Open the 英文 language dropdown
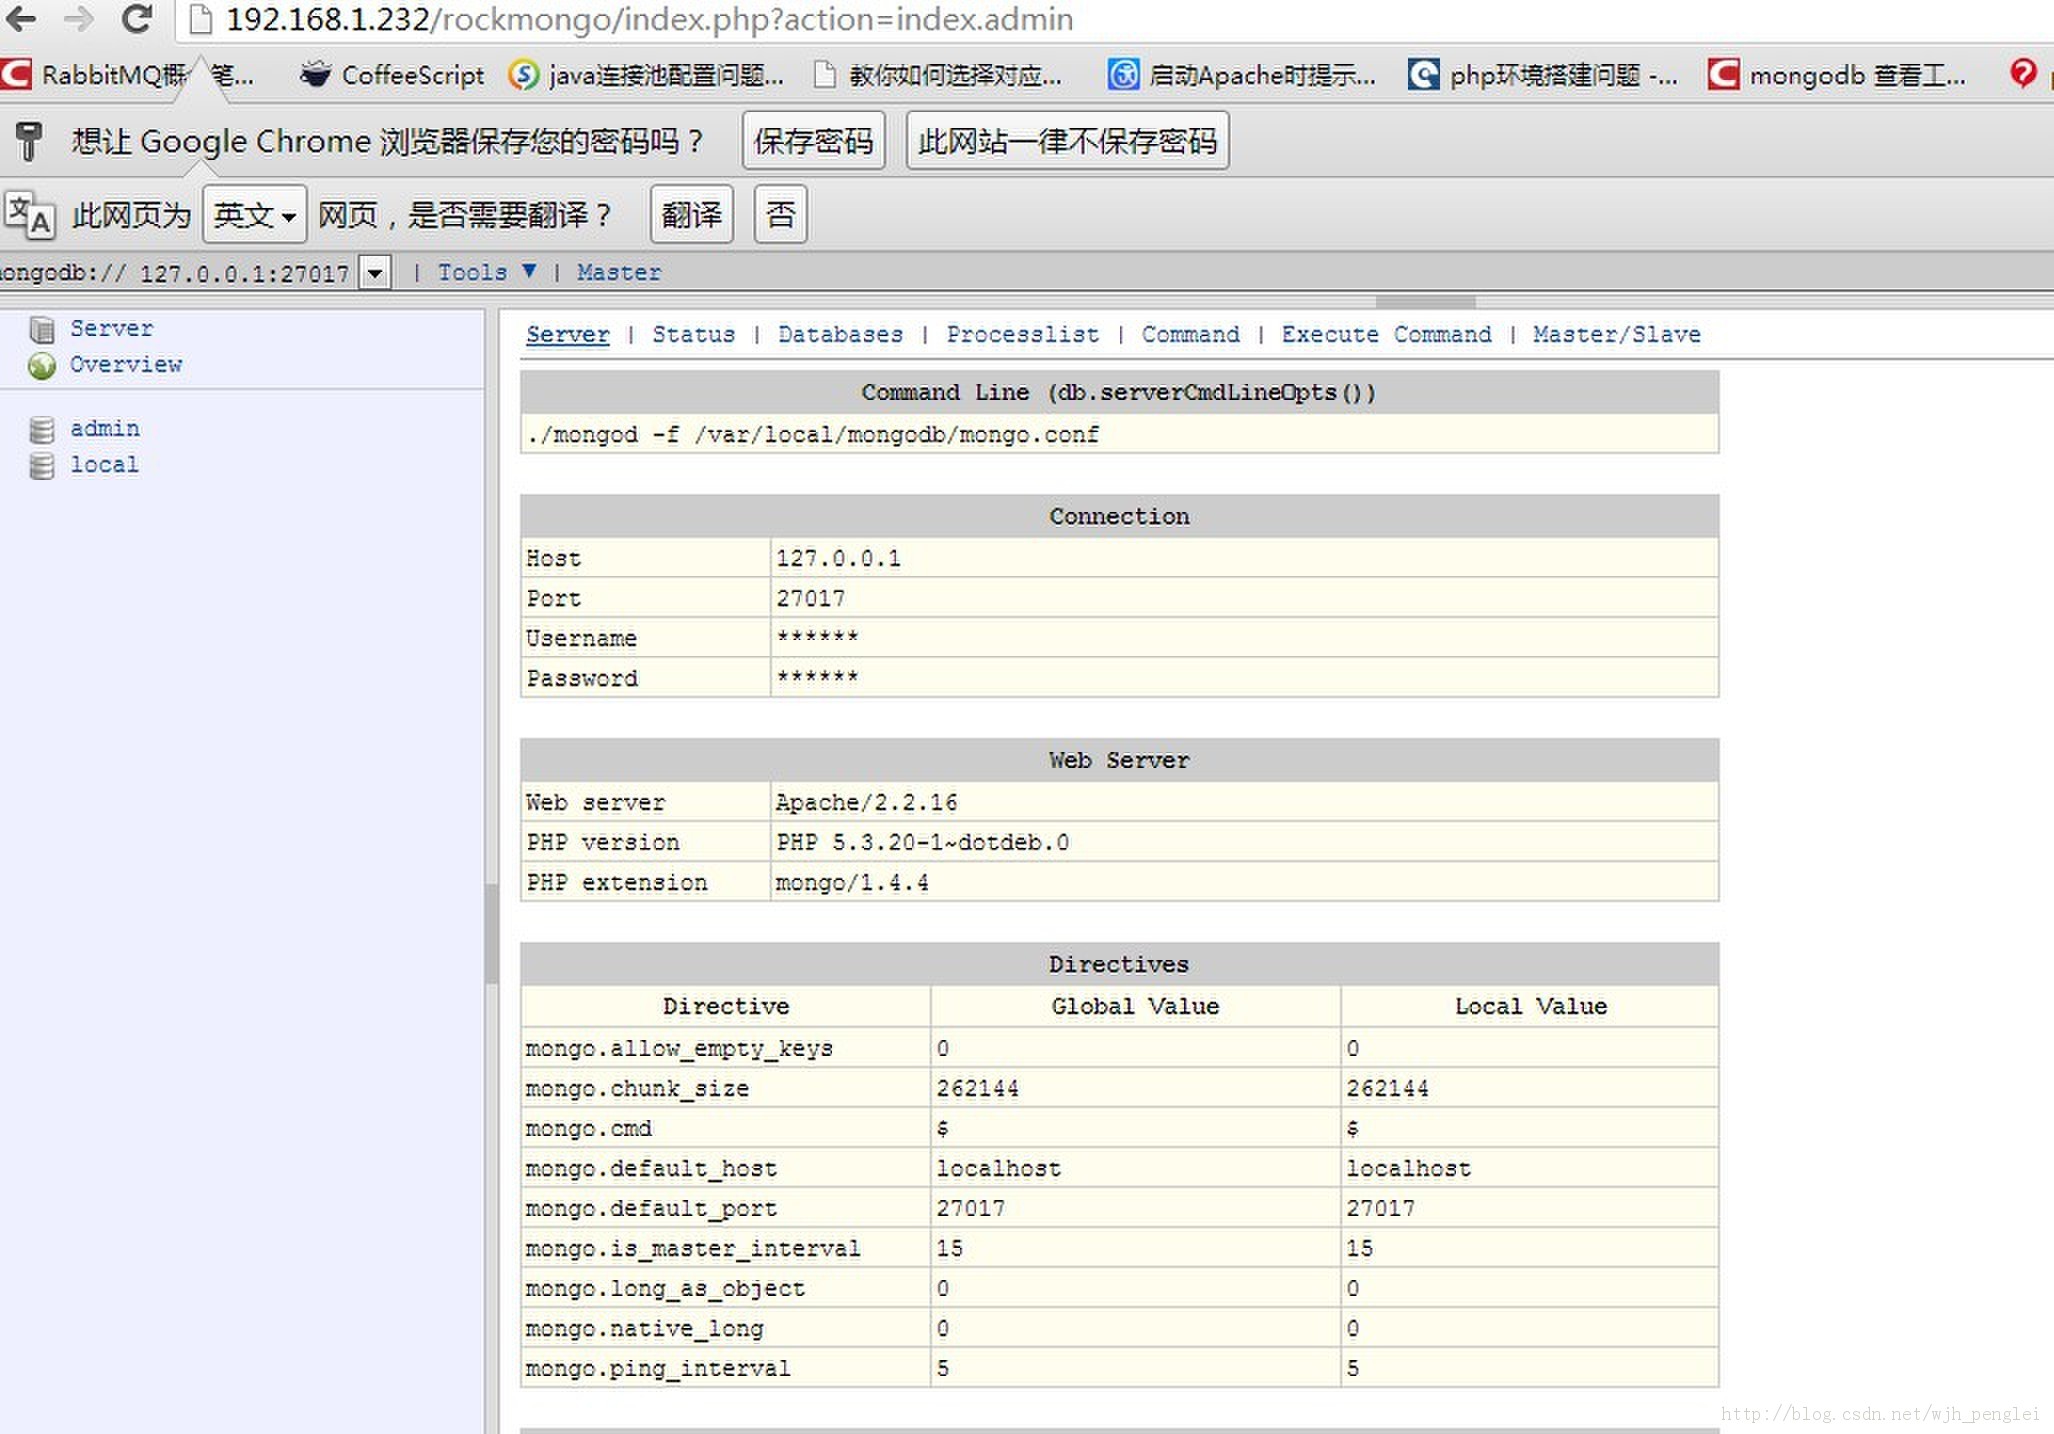2054x1434 pixels. 254,214
